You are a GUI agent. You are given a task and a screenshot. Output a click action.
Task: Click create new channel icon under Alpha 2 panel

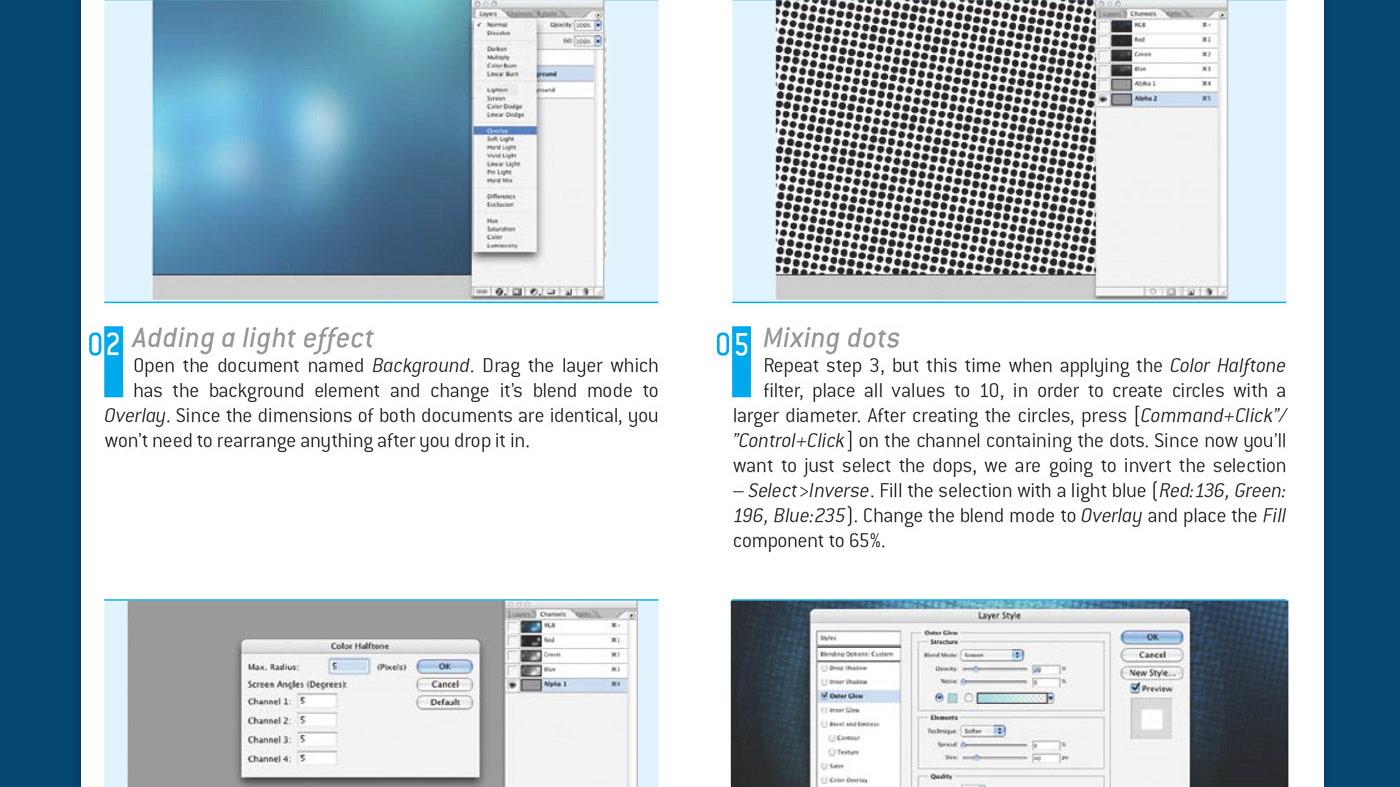[1191, 291]
